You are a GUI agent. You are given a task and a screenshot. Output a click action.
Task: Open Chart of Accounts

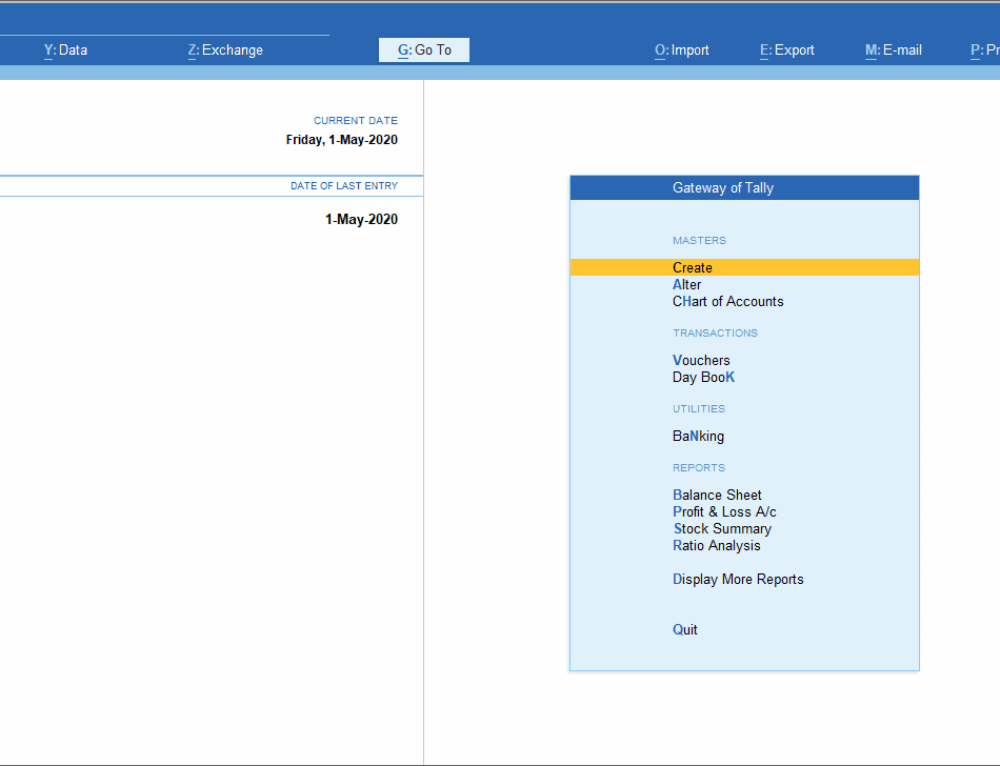727,301
